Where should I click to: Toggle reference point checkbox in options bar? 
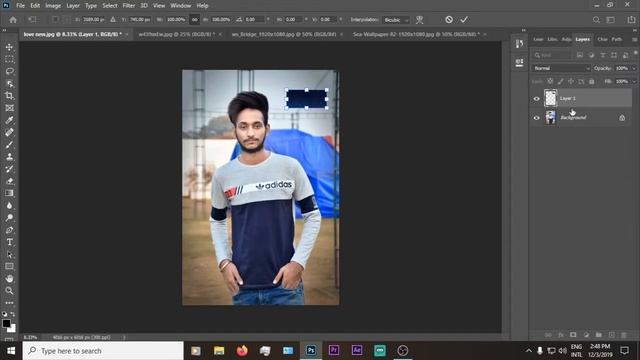point(55,20)
